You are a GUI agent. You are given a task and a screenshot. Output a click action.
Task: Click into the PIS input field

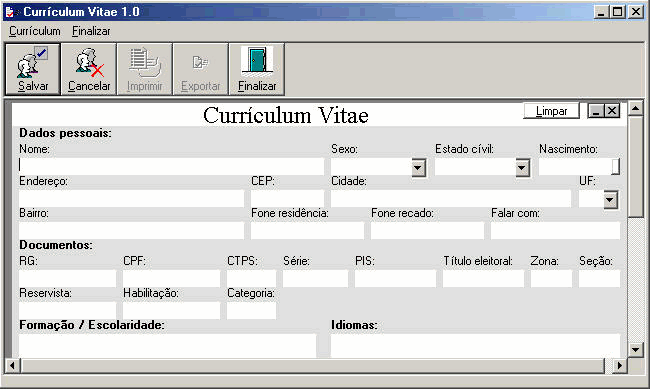point(395,279)
